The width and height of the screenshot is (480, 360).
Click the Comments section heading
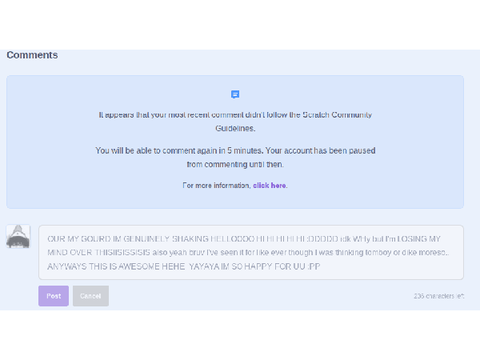click(x=32, y=55)
